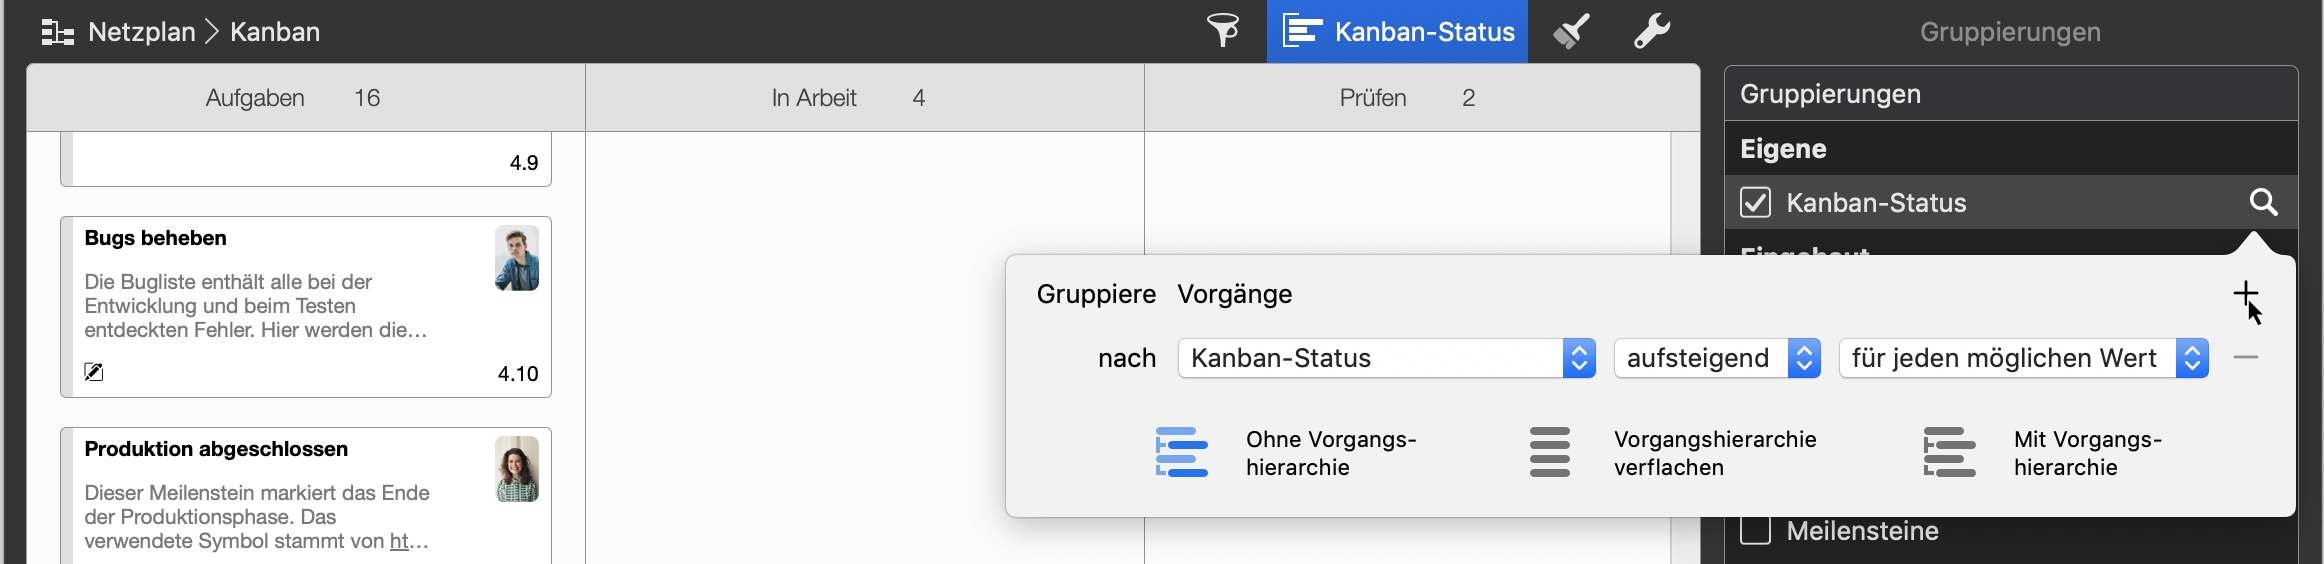The height and width of the screenshot is (564, 2324).
Task: Open the für jeden möglichen Wert dropdown
Action: [2022, 358]
